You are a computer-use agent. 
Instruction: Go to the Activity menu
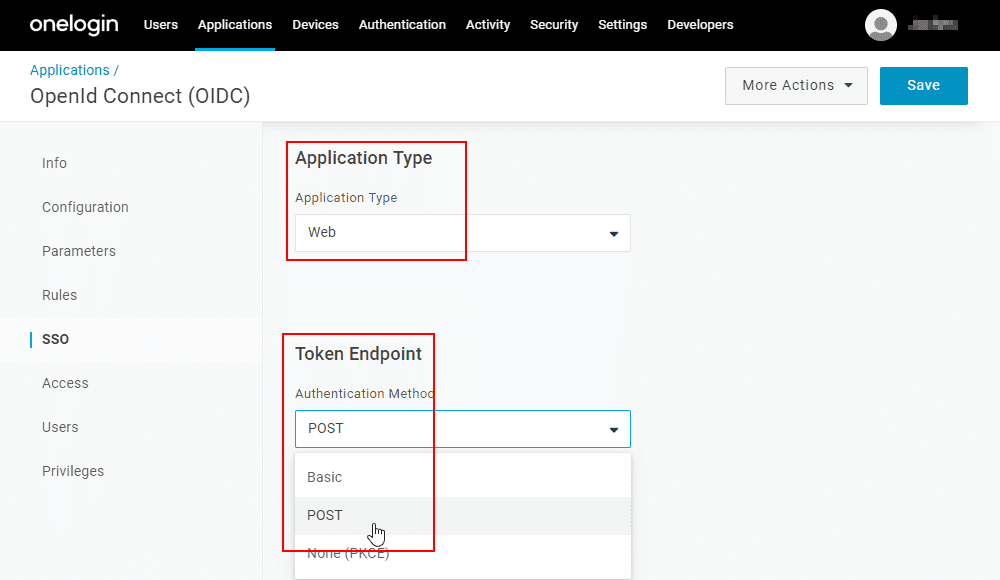click(x=488, y=25)
